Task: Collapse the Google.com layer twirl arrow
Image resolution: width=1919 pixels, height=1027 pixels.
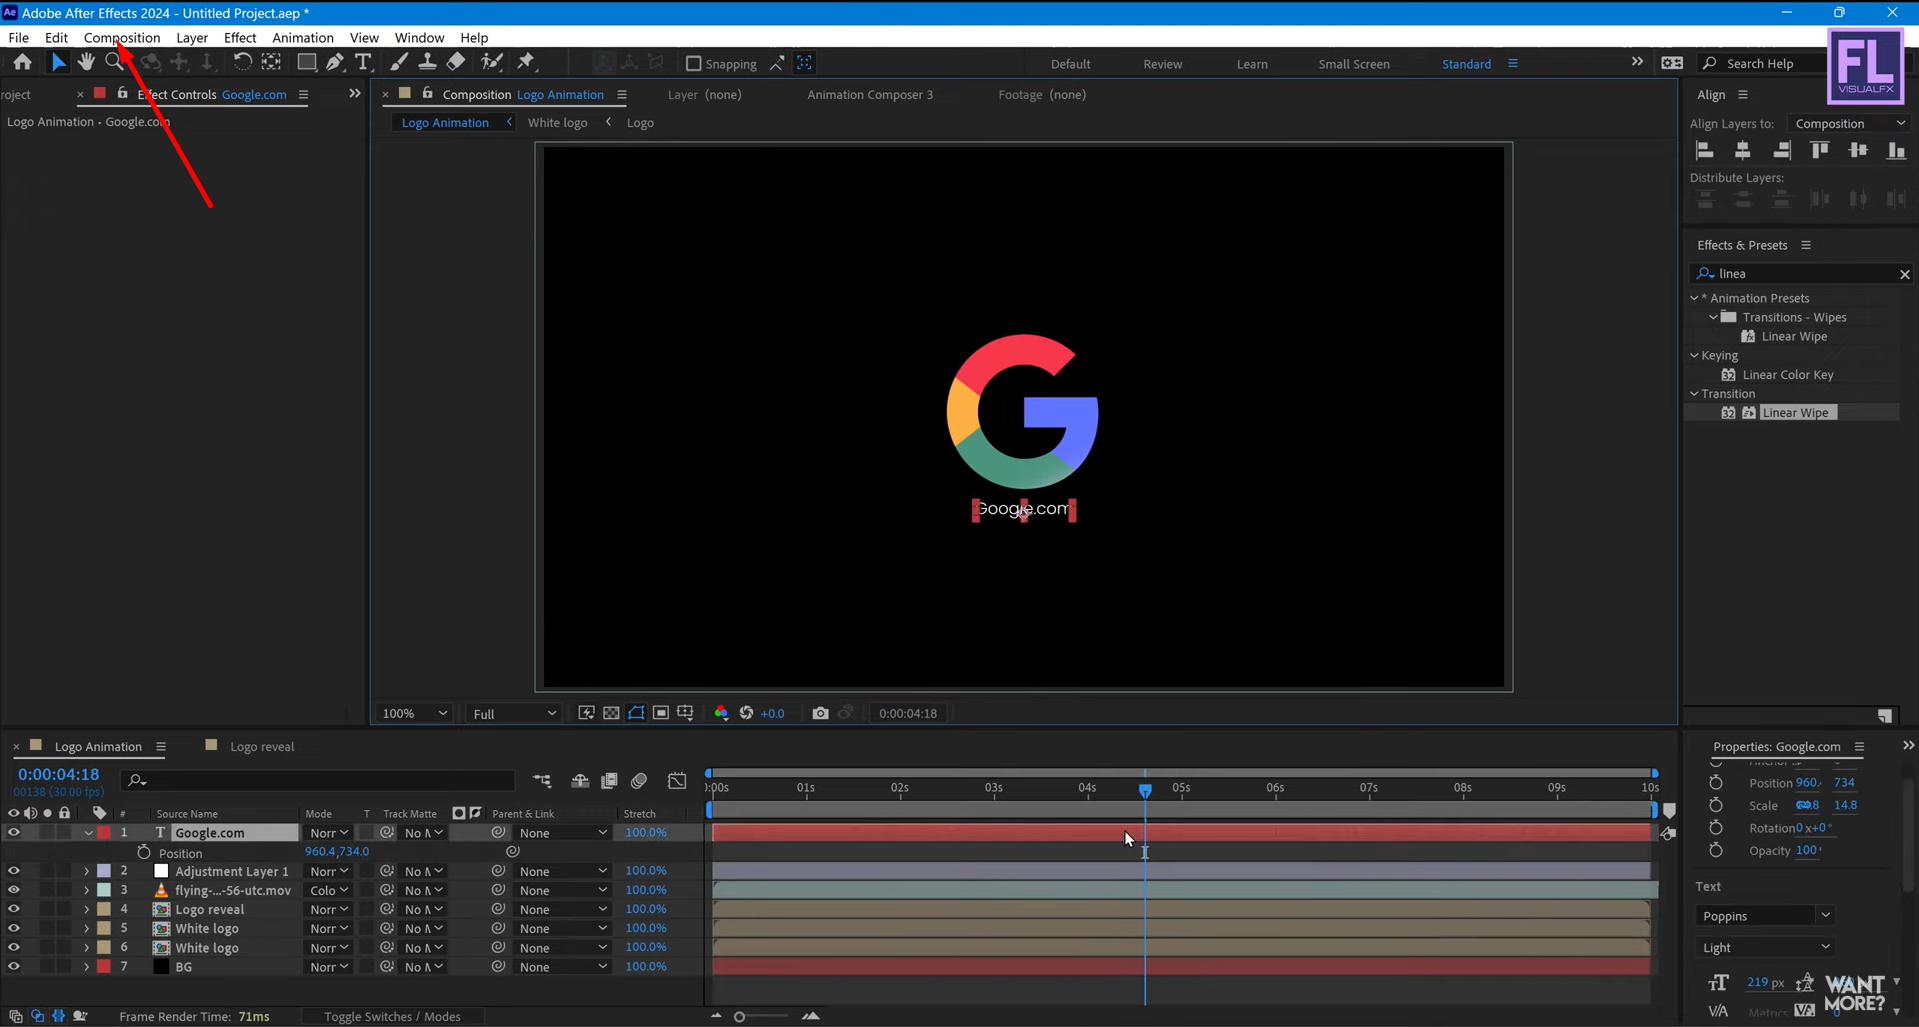Action: pyautogui.click(x=88, y=833)
